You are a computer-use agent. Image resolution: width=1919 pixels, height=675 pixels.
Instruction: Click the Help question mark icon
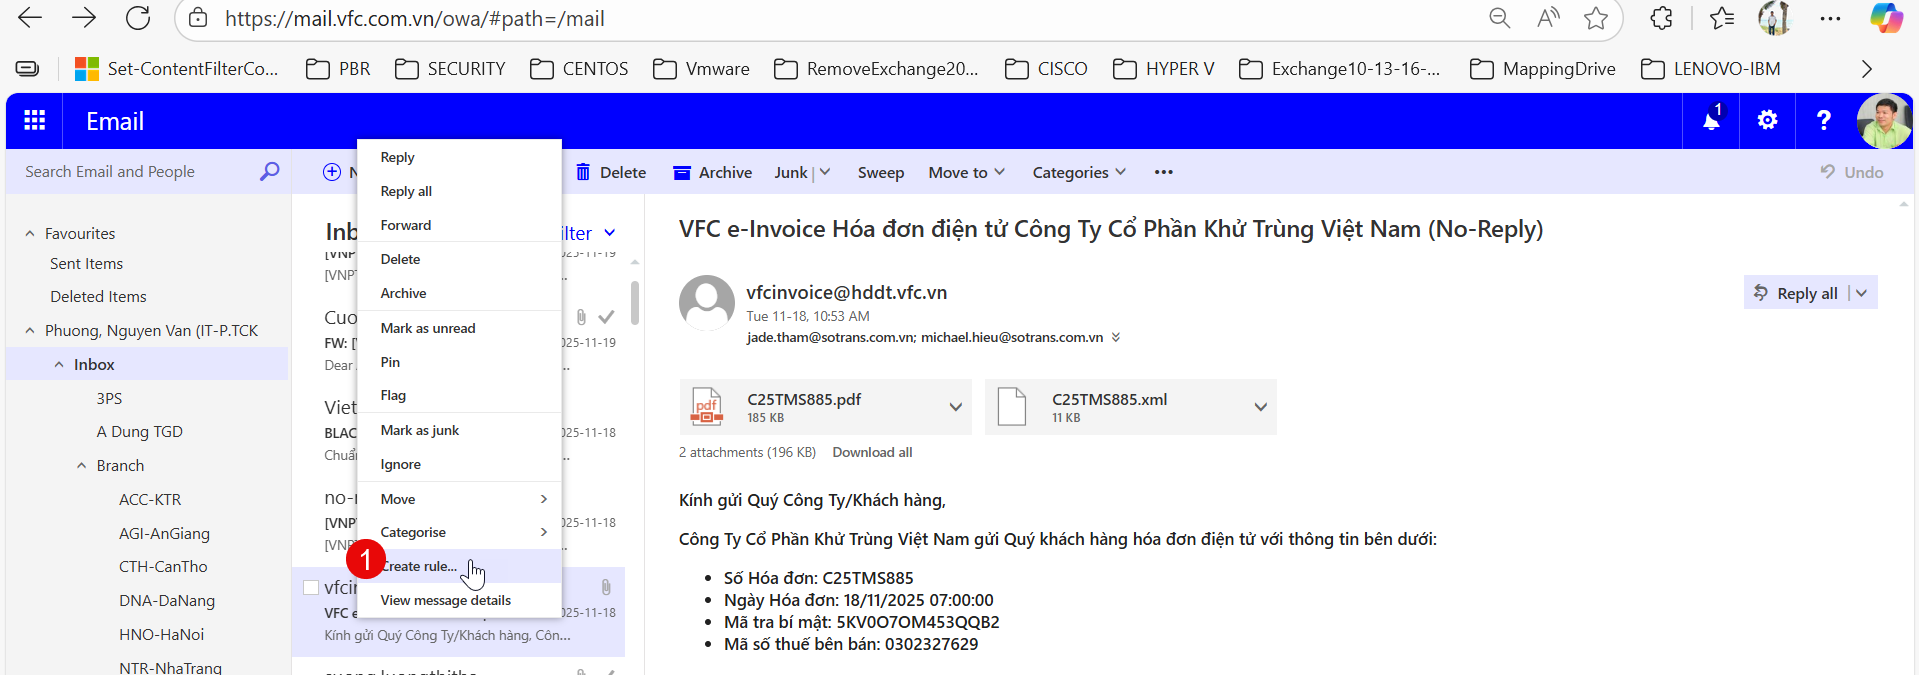(x=1823, y=121)
